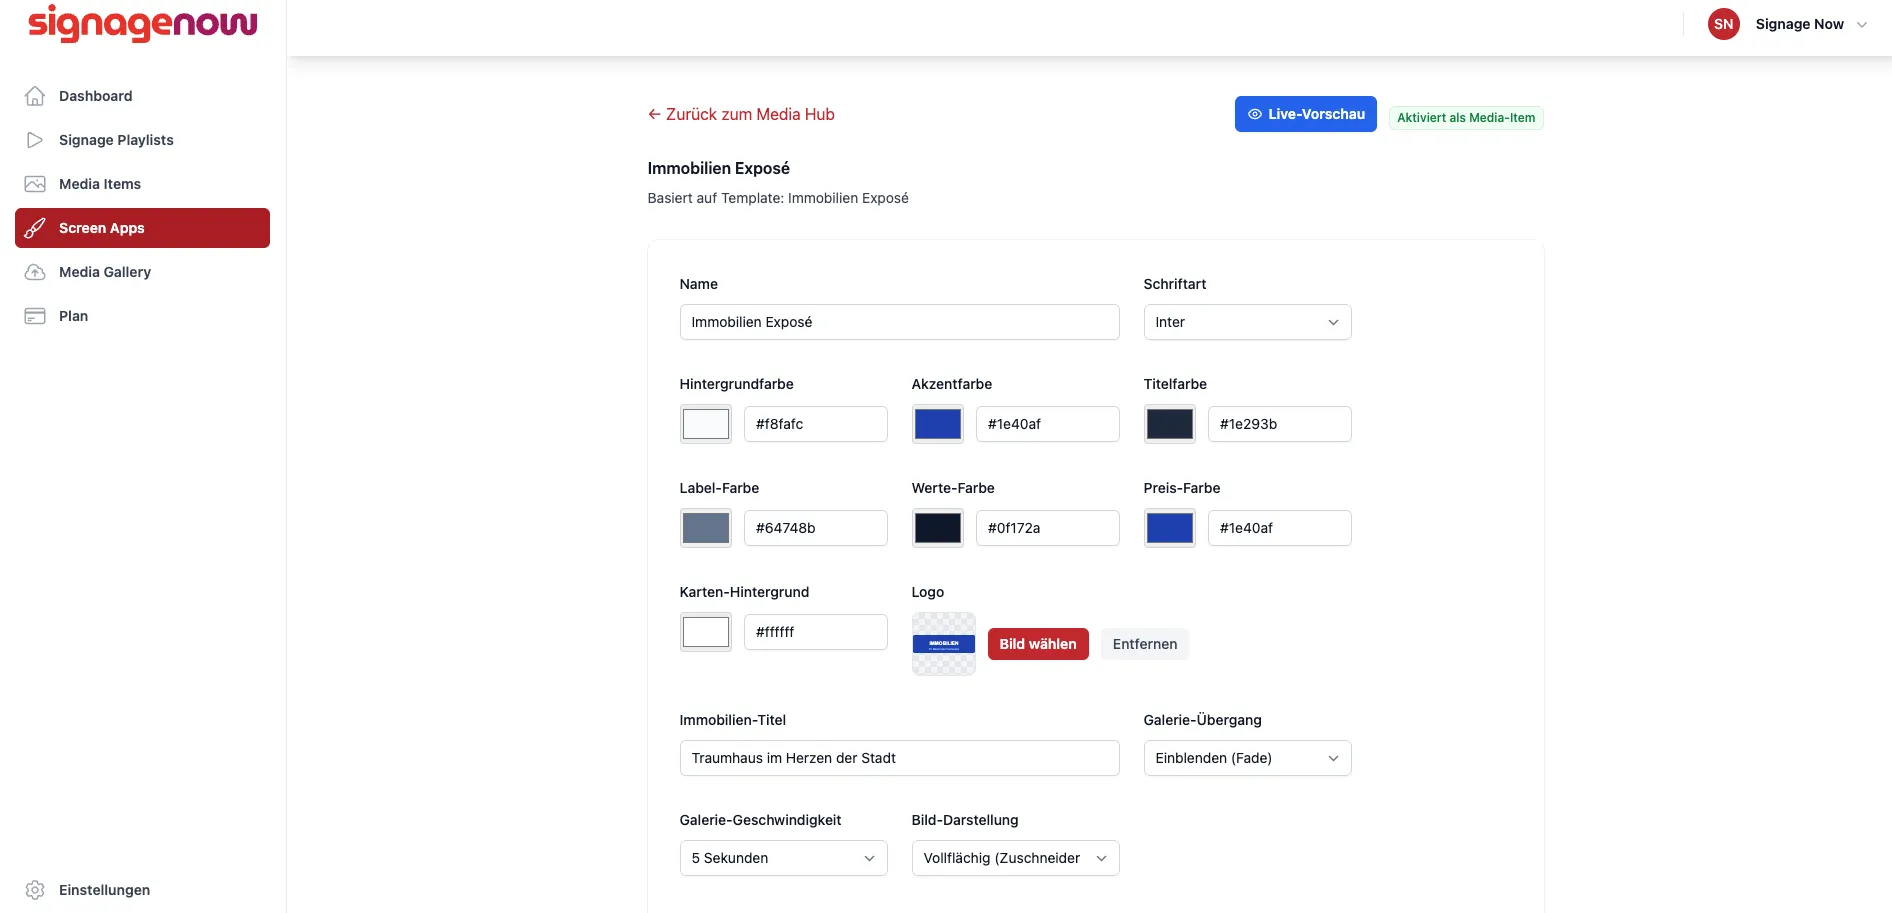
Task: Click the Einstellungen gear icon
Action: (x=35, y=890)
